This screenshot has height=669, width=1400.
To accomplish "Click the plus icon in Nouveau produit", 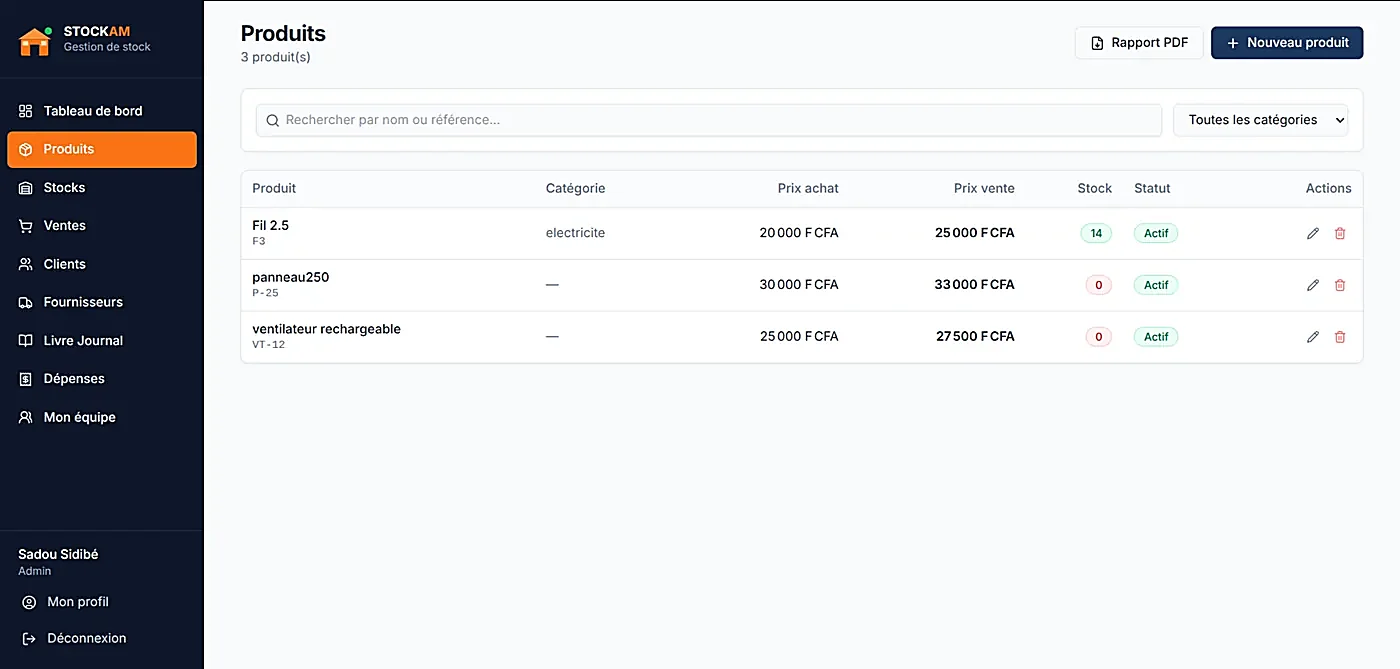I will [x=1233, y=43].
